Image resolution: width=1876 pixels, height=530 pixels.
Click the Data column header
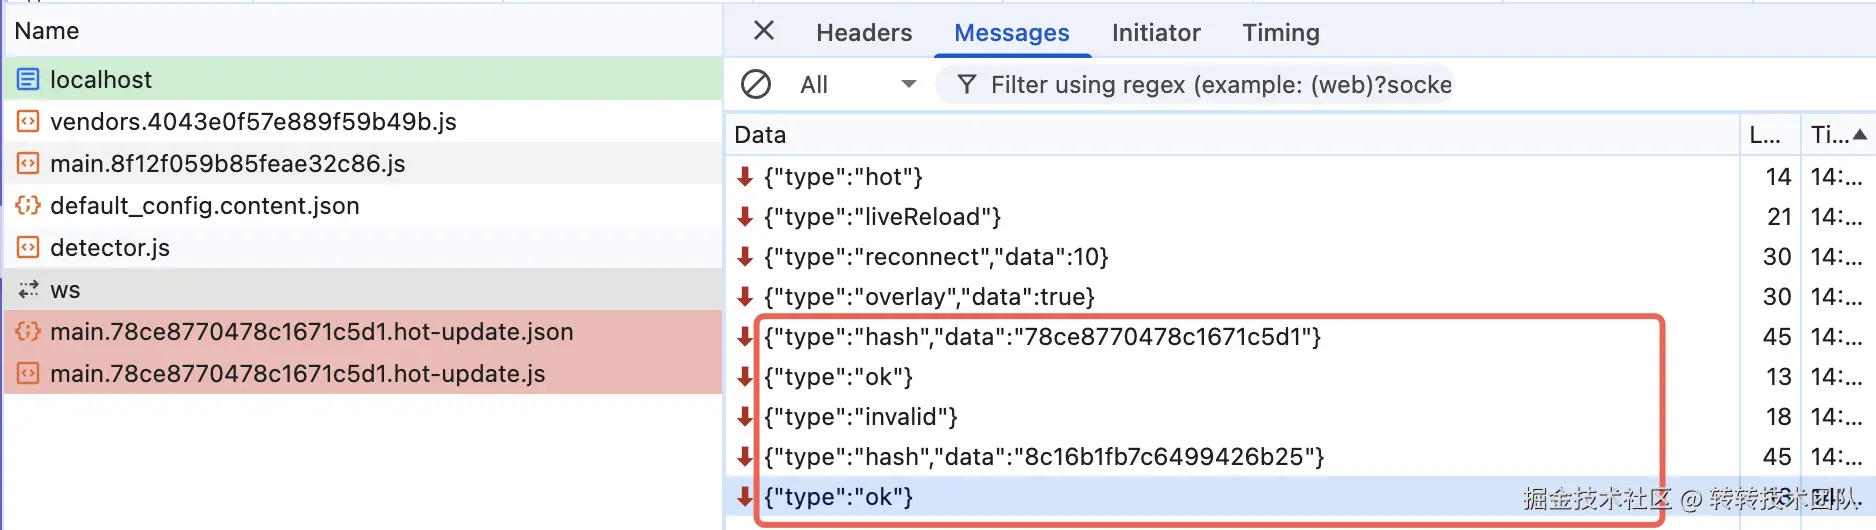(x=761, y=135)
